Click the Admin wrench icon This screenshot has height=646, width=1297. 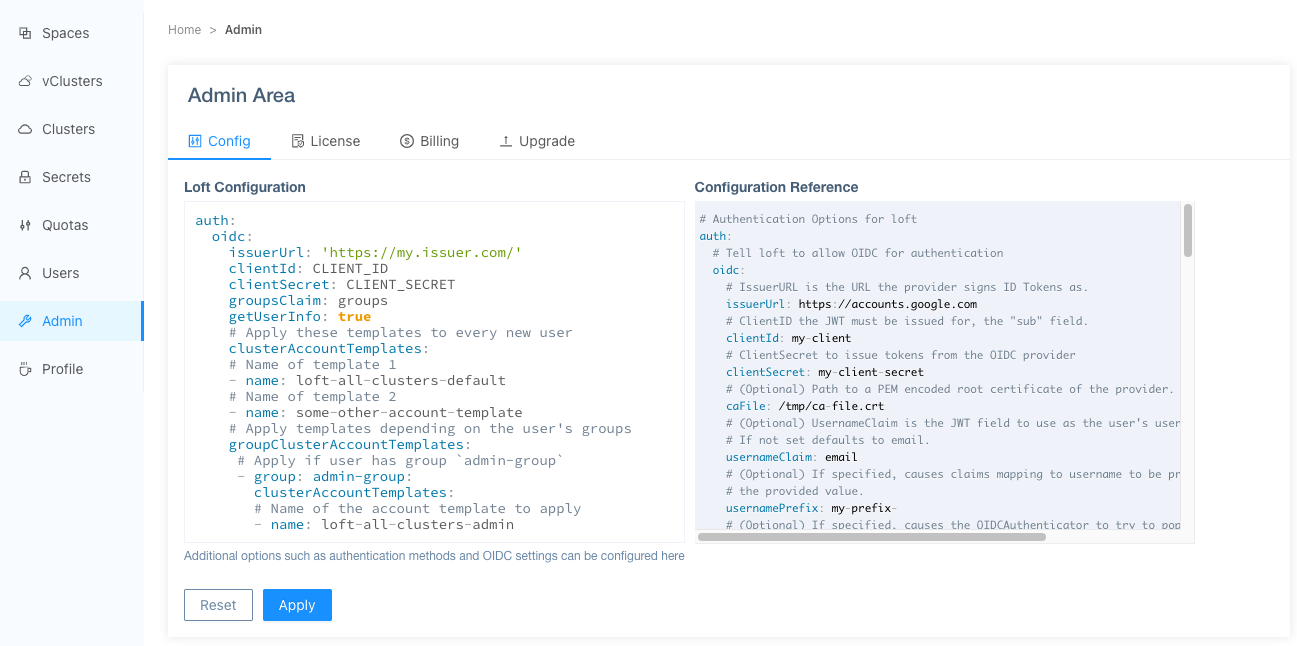pyautogui.click(x=25, y=321)
